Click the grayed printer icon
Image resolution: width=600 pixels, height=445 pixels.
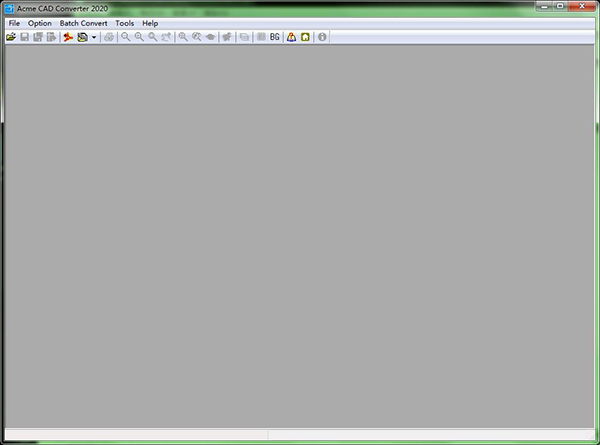109,37
